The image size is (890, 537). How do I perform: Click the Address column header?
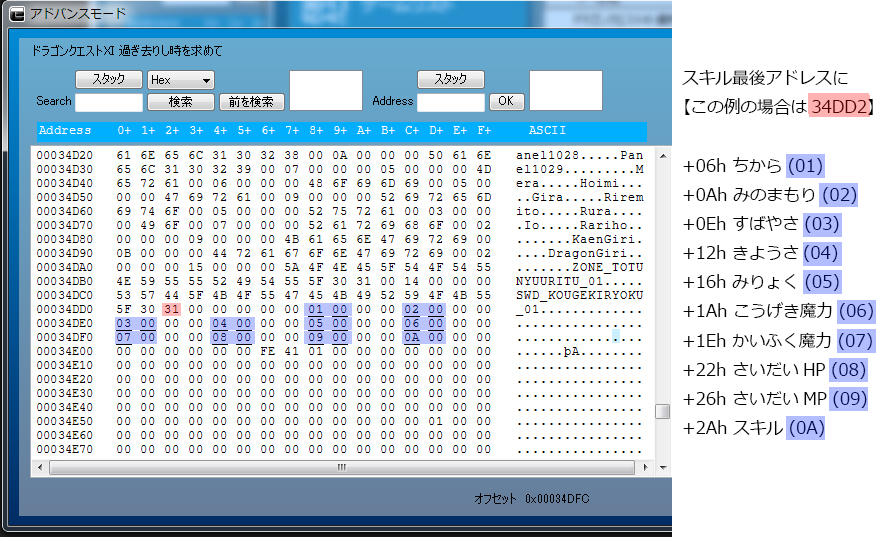65,131
